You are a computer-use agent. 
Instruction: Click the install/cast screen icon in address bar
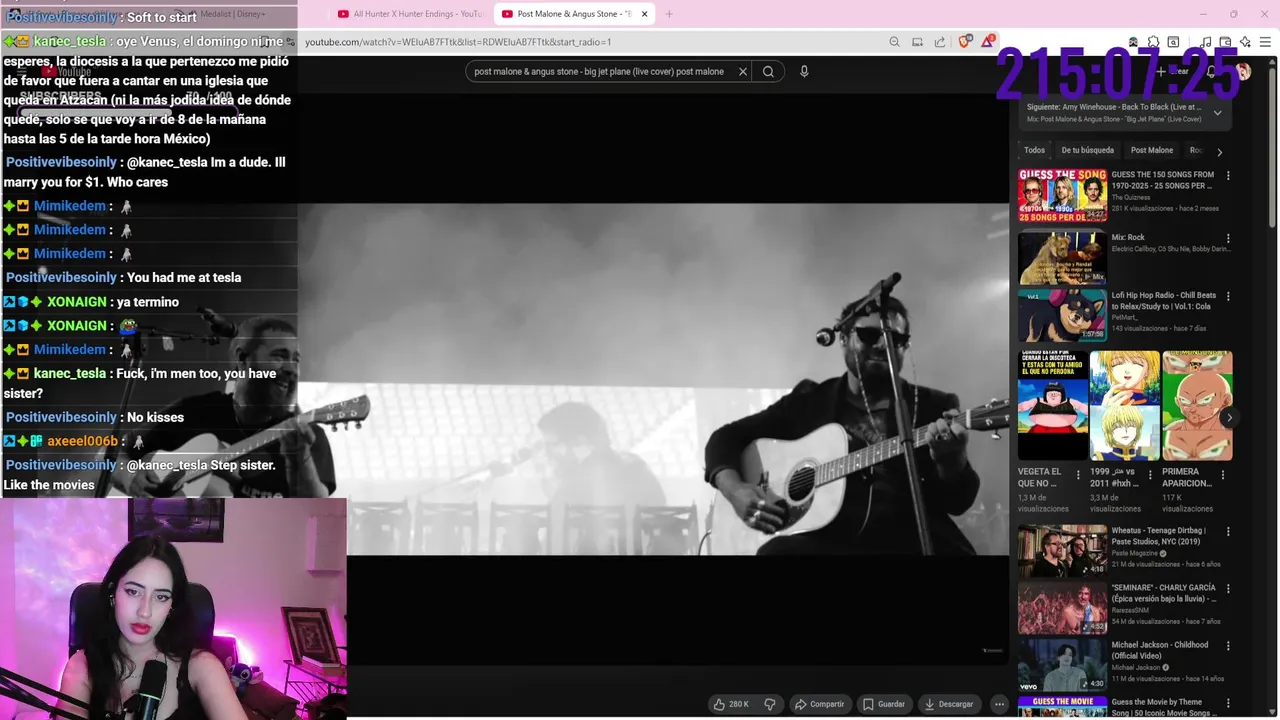(917, 42)
